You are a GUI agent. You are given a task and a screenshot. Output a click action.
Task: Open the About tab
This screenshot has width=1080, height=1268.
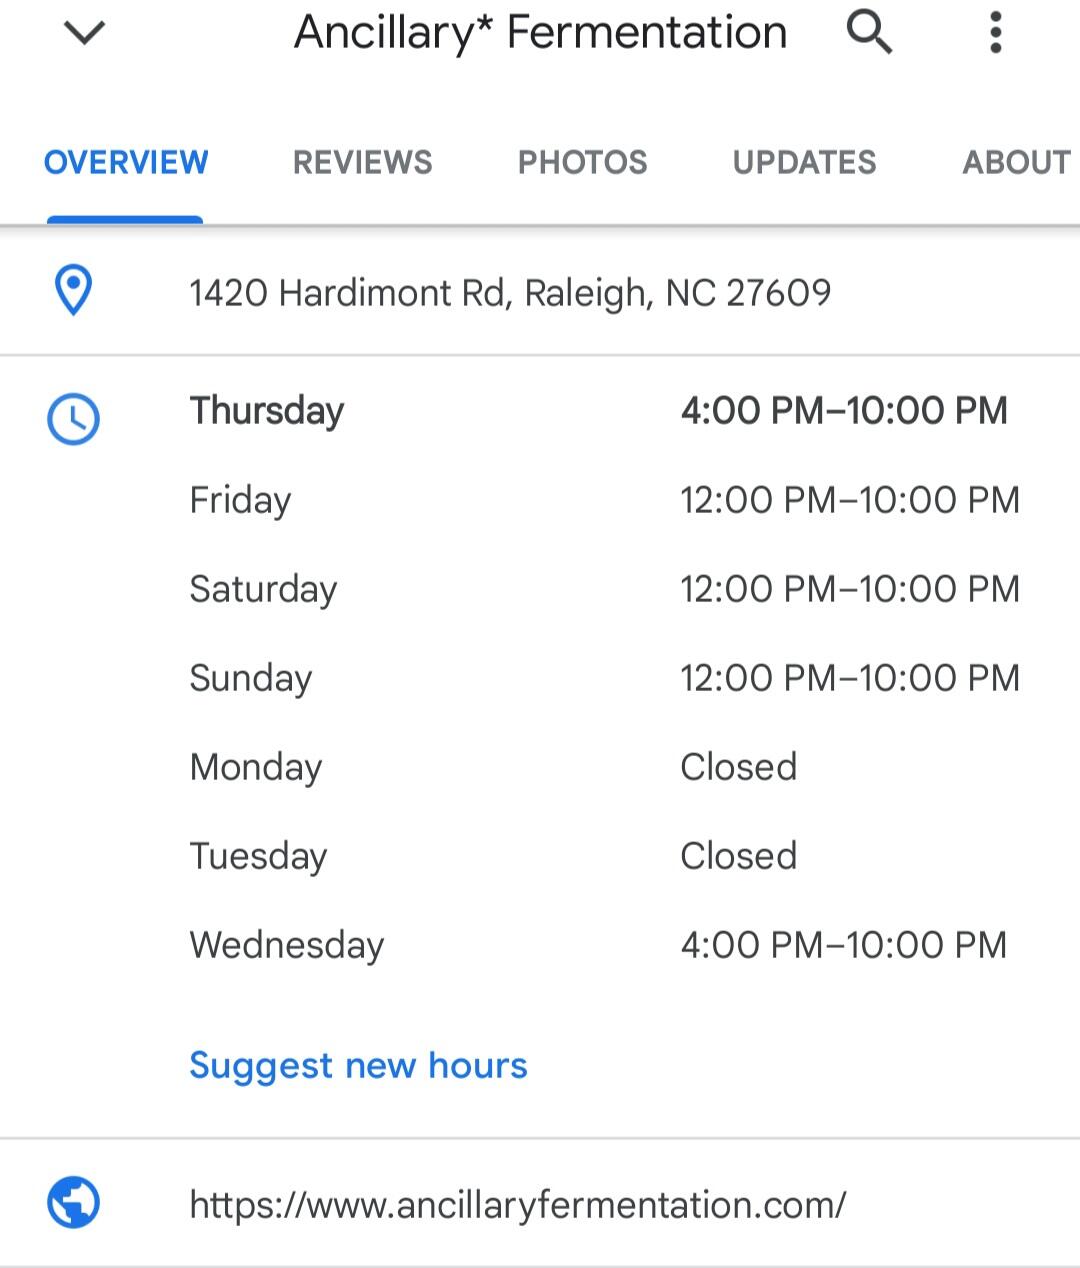tap(1016, 162)
